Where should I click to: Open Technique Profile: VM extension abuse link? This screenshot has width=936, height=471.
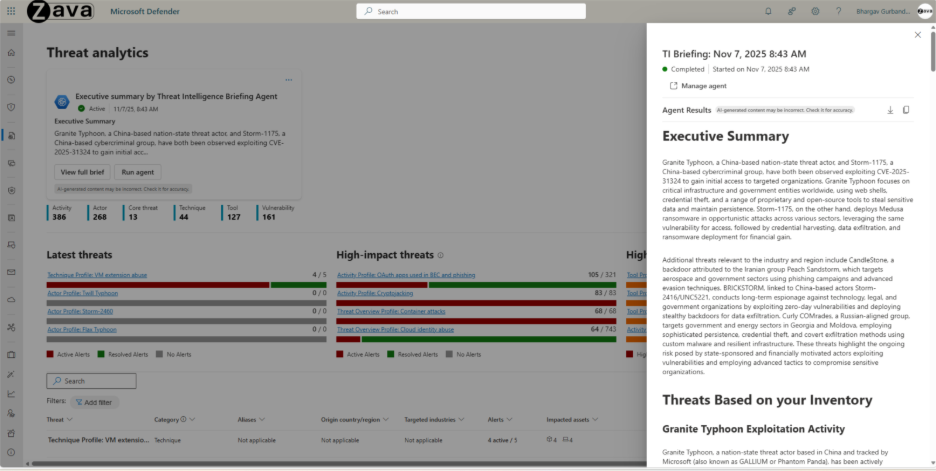pyautogui.click(x=97, y=275)
